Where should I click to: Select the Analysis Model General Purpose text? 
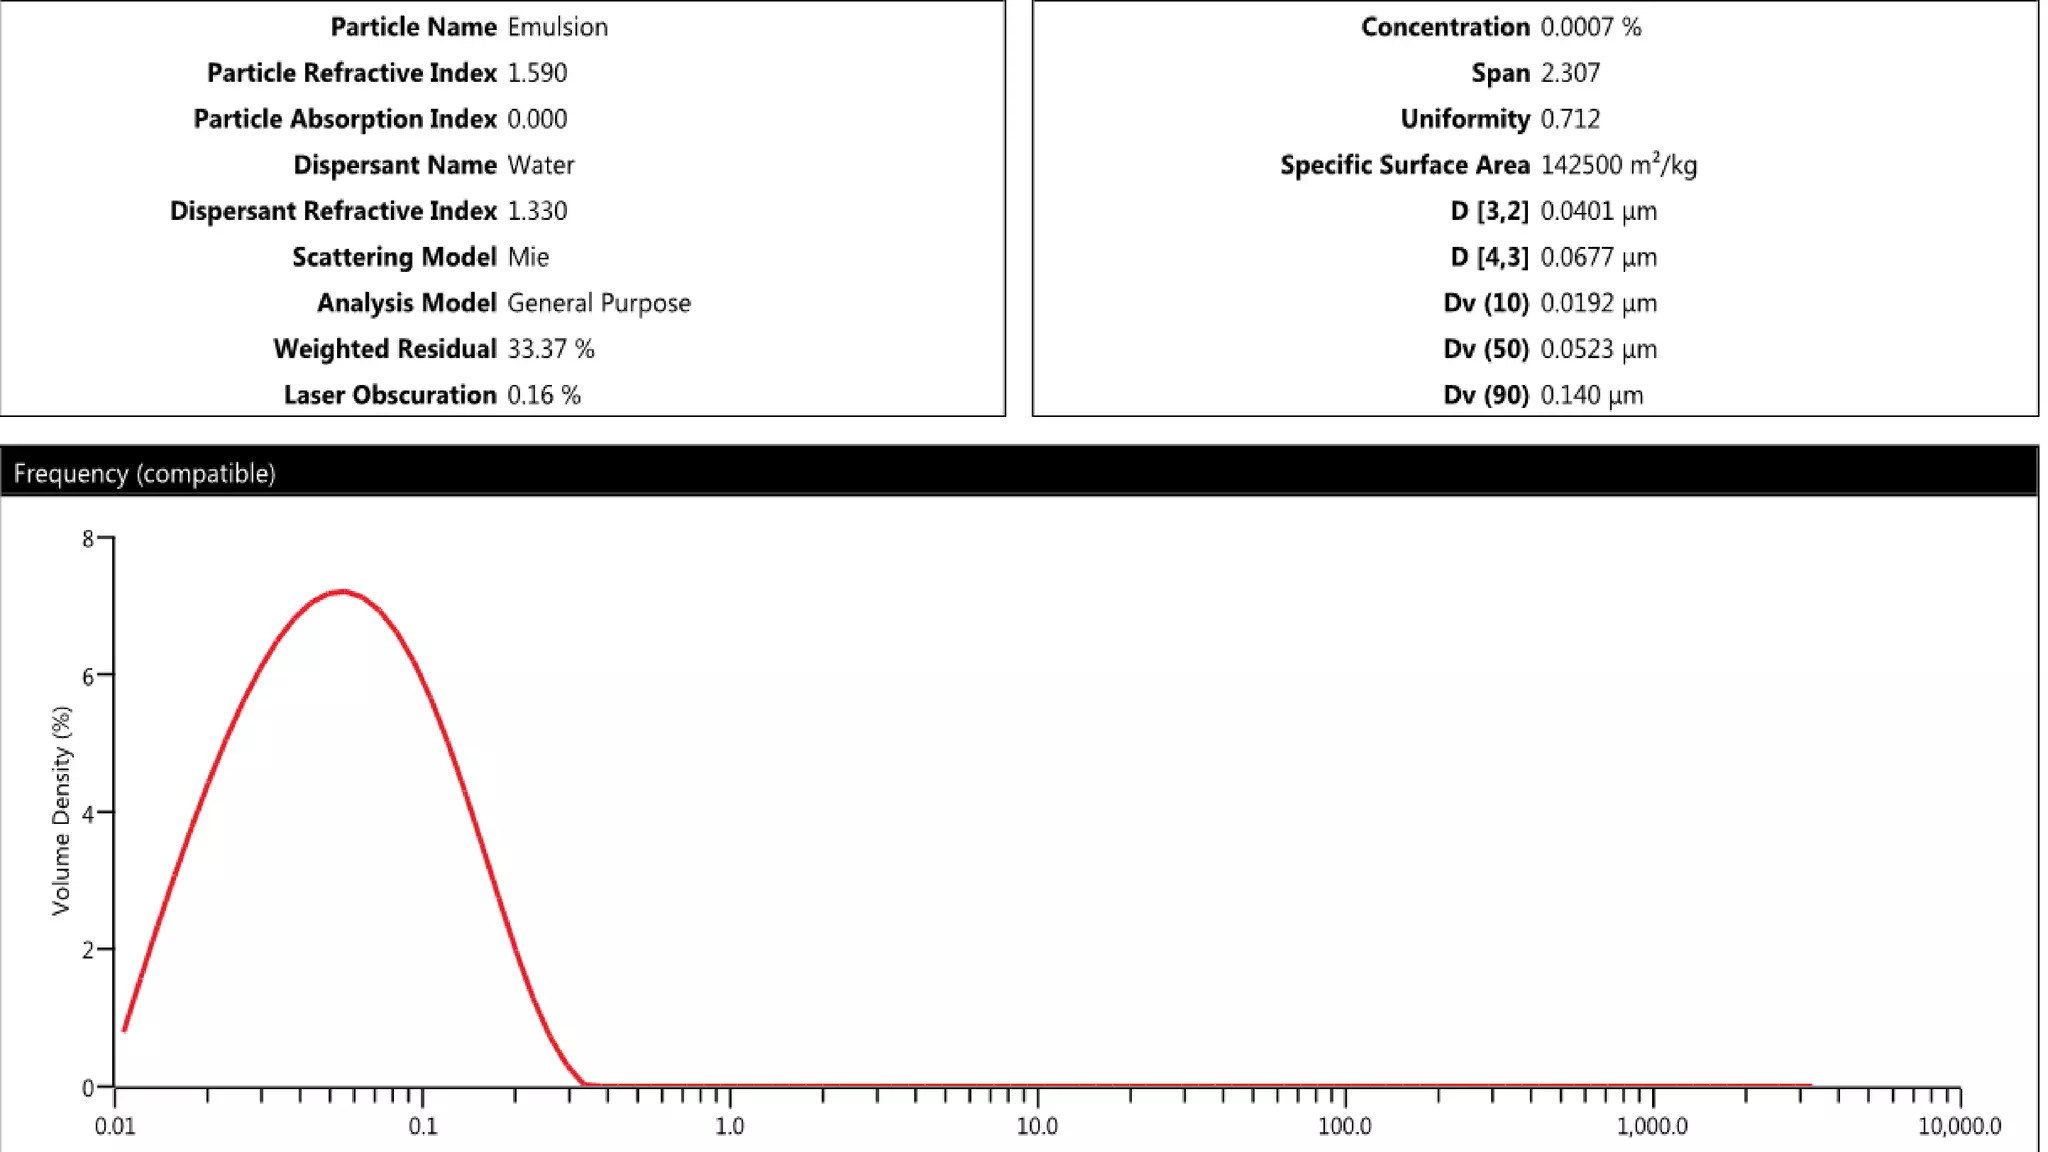click(x=598, y=303)
